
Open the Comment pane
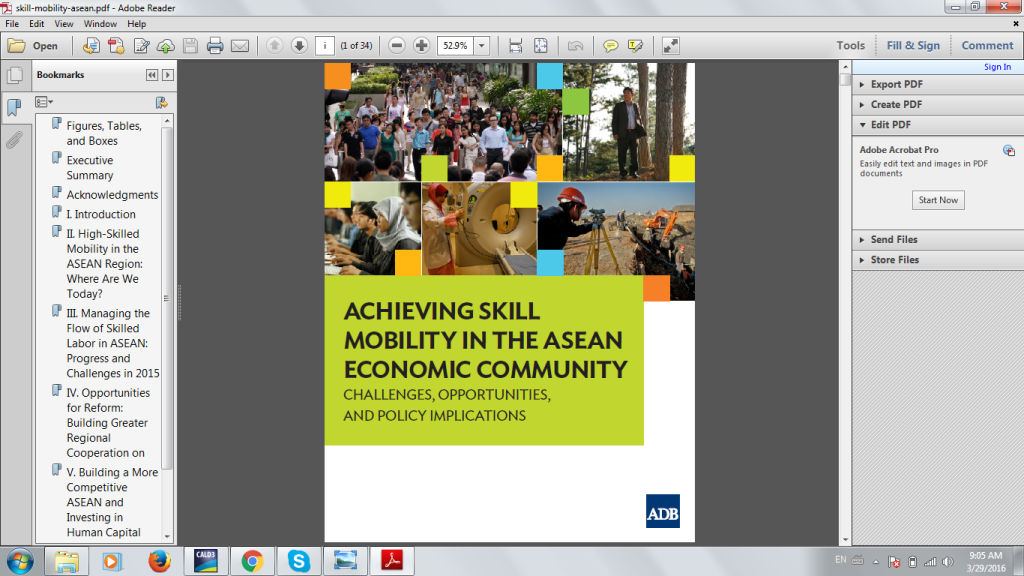click(987, 46)
